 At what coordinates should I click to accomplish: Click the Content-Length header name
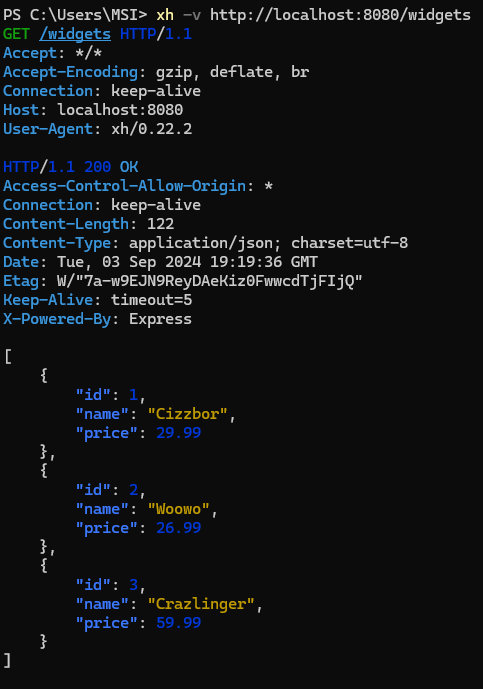pos(66,224)
